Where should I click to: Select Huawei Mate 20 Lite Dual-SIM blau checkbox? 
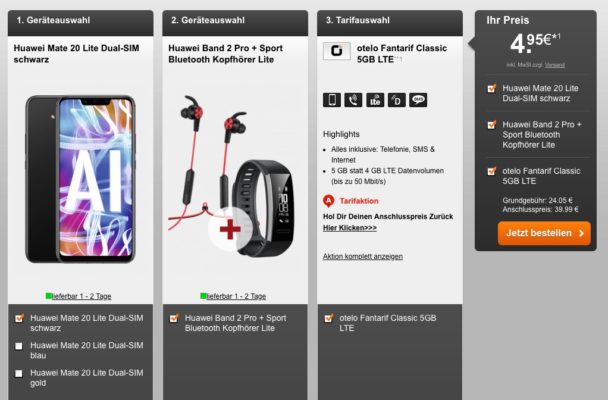[x=19, y=346]
